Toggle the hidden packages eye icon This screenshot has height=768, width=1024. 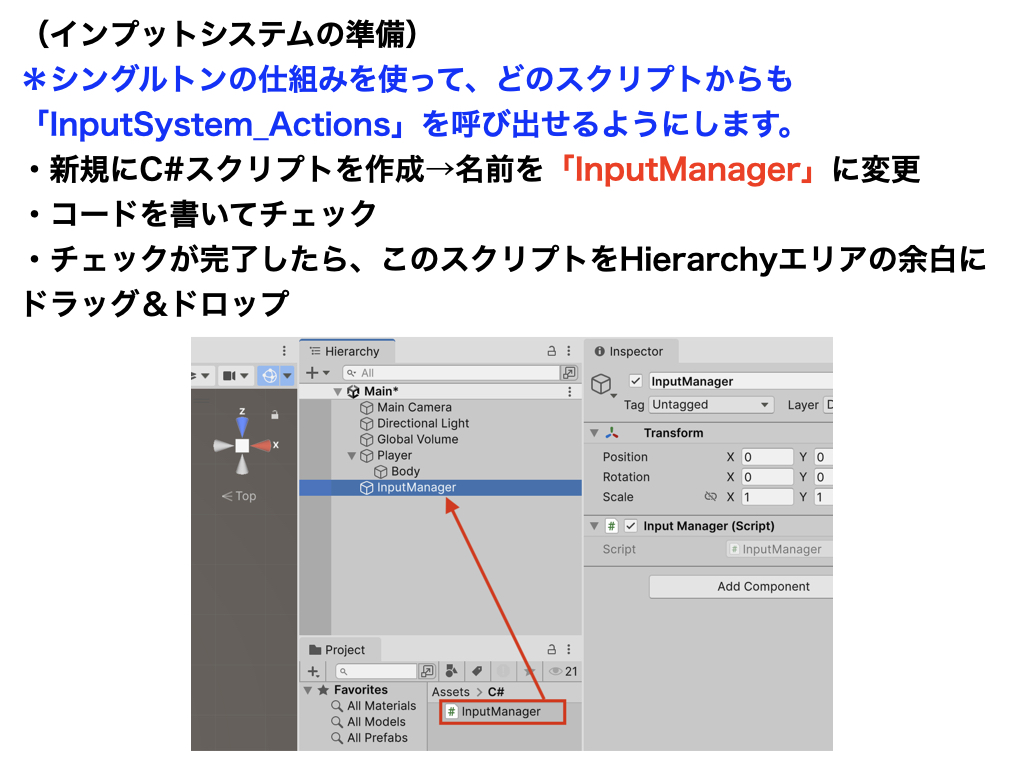tap(563, 671)
